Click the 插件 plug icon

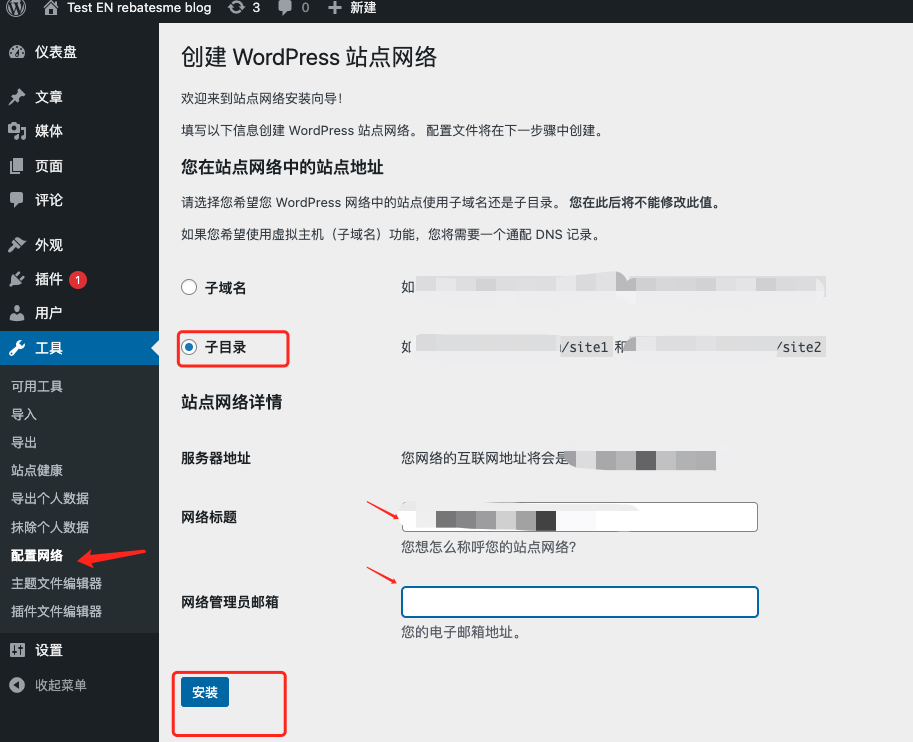pos(17,280)
